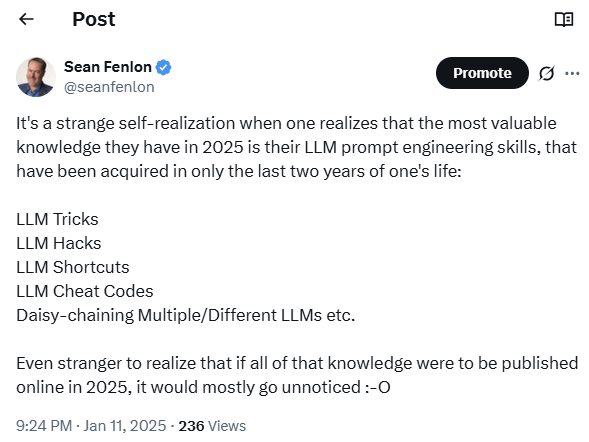The height and width of the screenshot is (442, 589).
Task: Click the LLM Cheat Codes line
Action: [85, 291]
